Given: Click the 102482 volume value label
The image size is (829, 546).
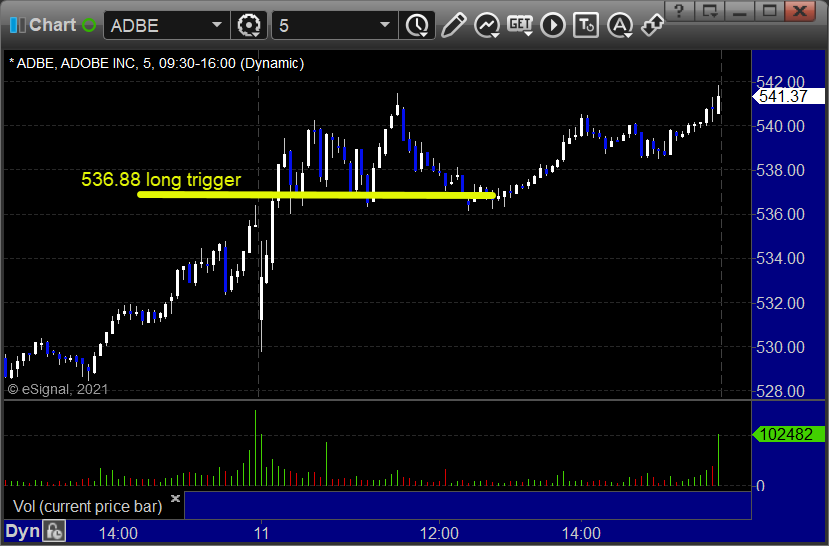Looking at the screenshot, I should point(788,434).
